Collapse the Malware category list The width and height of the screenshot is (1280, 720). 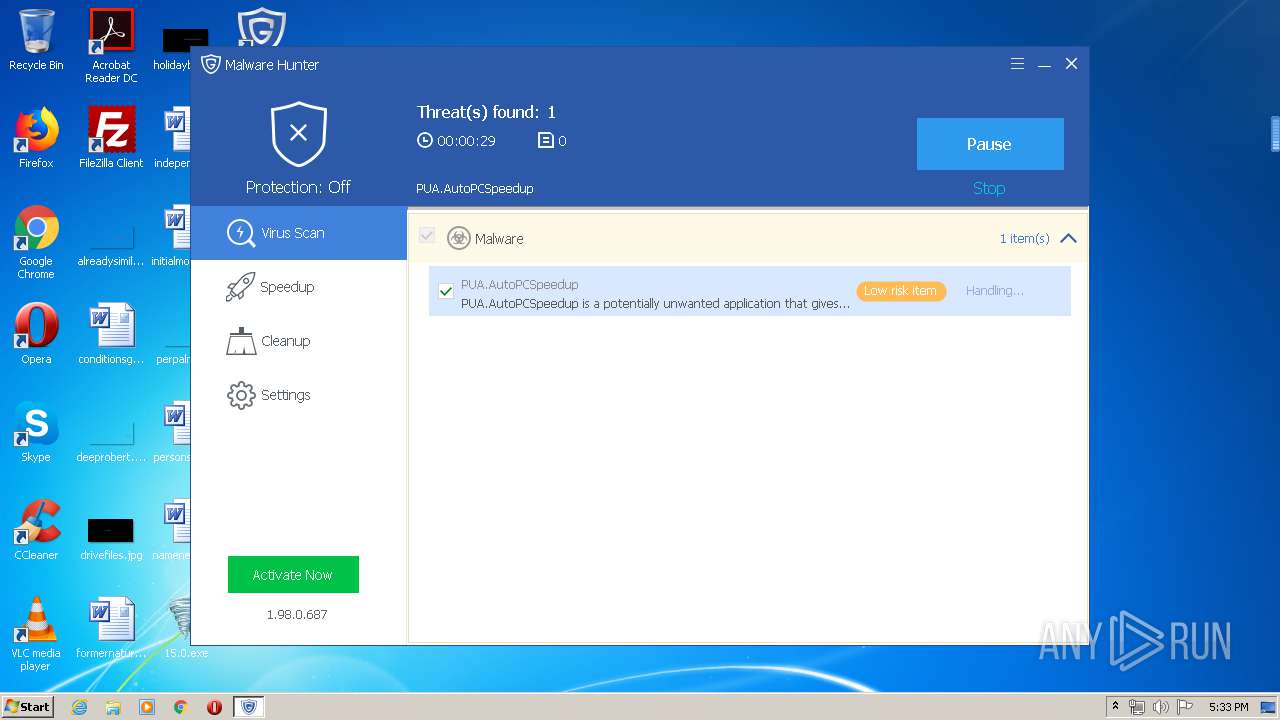[x=1068, y=238]
